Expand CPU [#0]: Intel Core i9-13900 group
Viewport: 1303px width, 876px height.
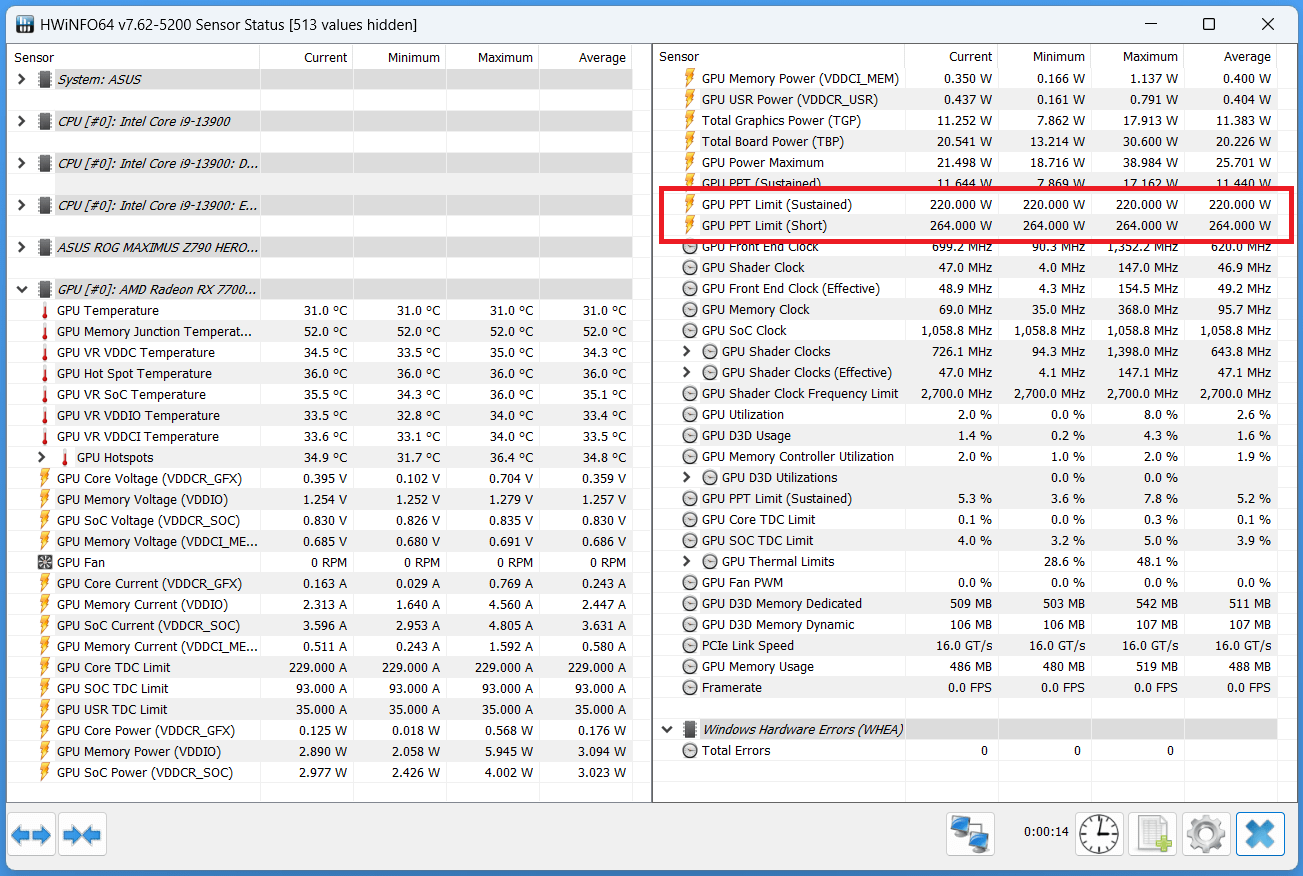click(22, 121)
